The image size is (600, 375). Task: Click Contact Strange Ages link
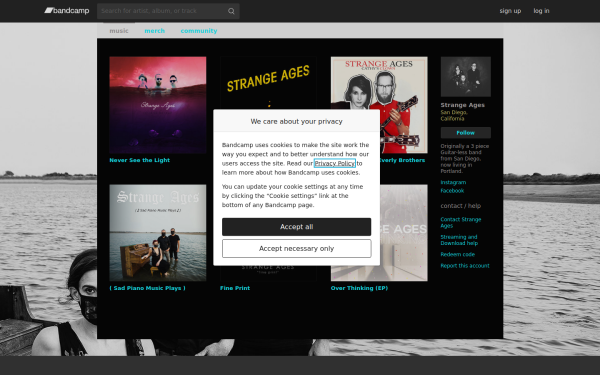click(x=461, y=222)
